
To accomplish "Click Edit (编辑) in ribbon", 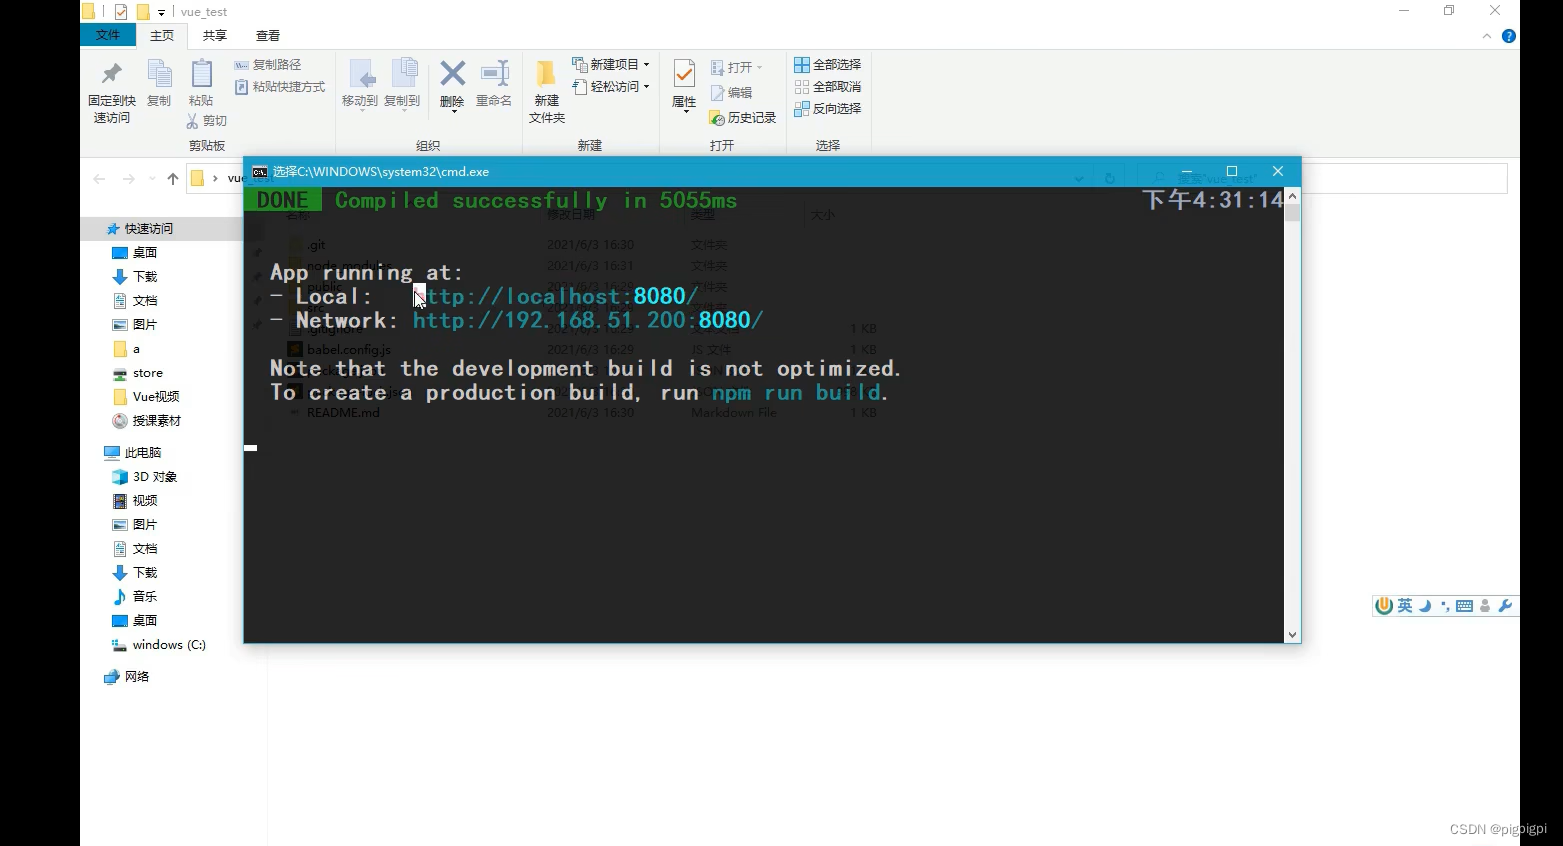I will 731,93.
